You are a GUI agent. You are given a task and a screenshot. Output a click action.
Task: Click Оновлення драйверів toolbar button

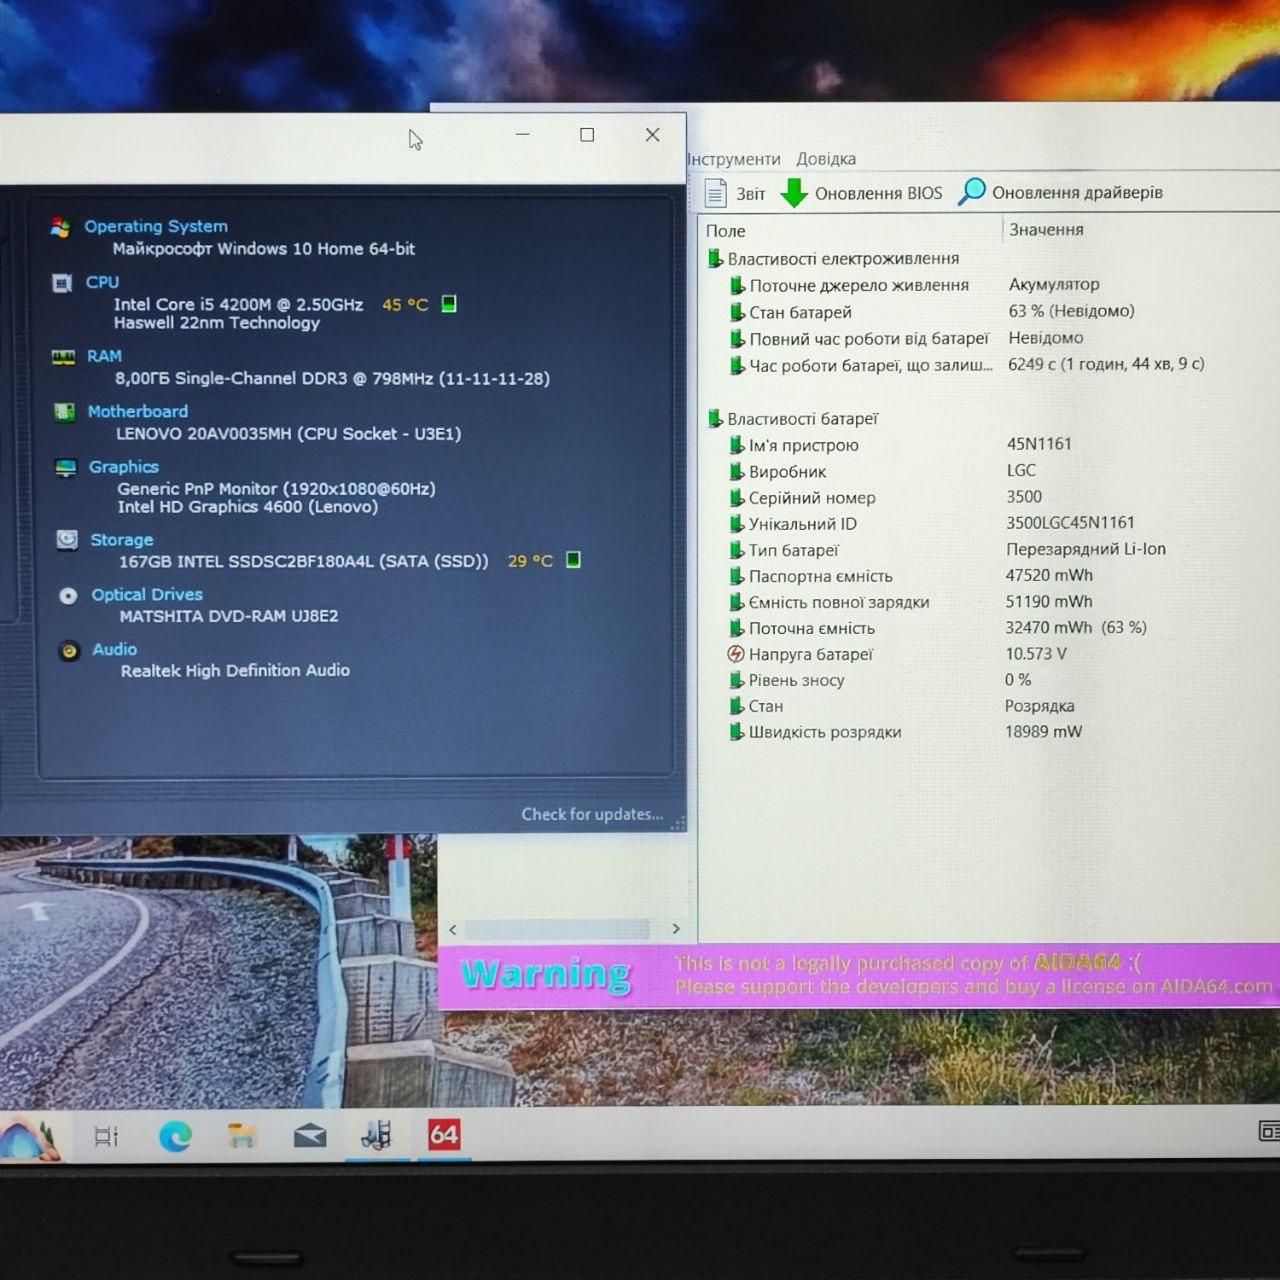[x=1061, y=192]
